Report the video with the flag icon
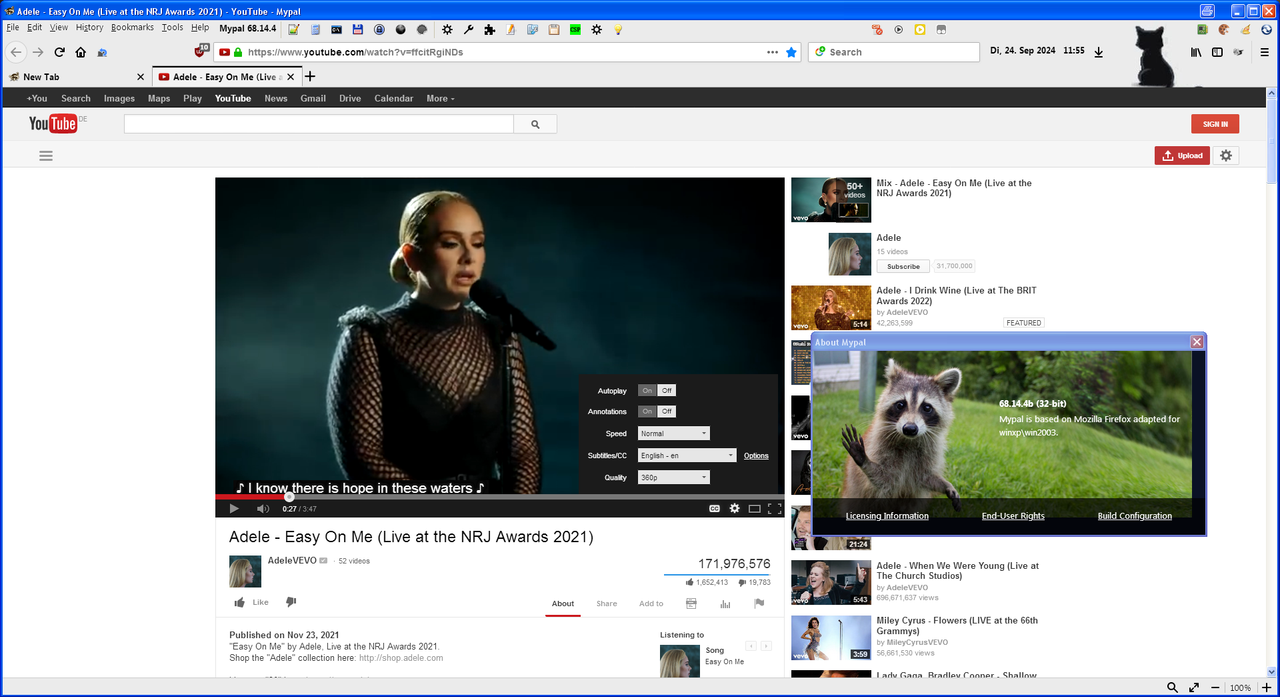 pyautogui.click(x=759, y=603)
